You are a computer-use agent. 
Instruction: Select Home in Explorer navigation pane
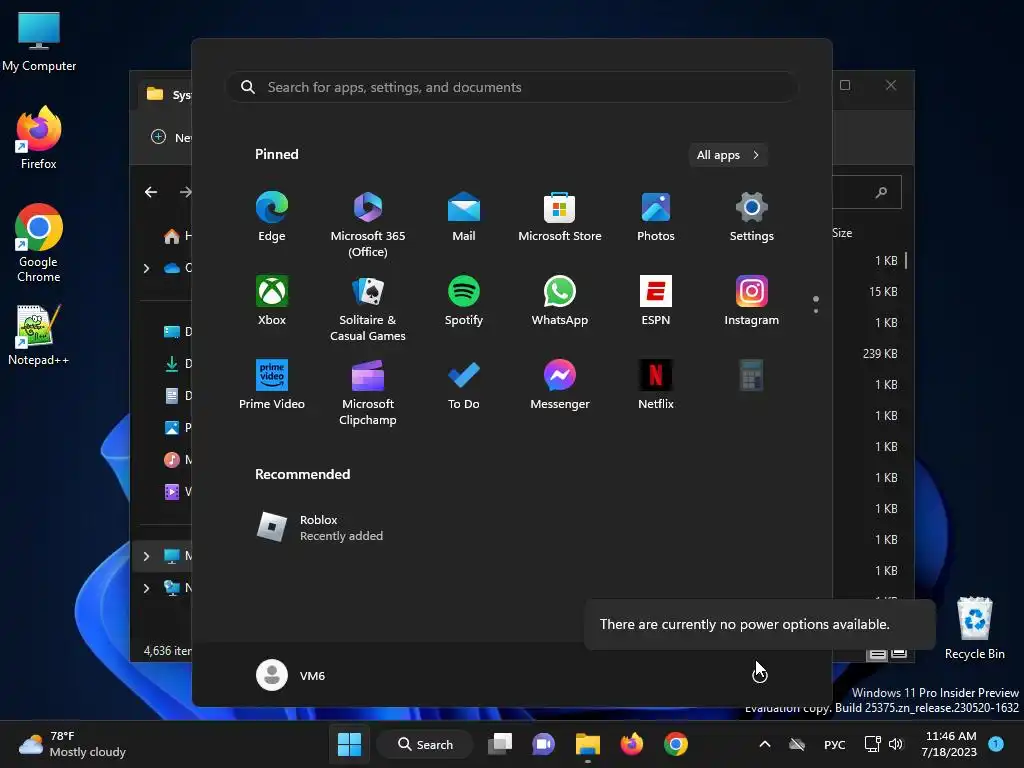point(176,236)
